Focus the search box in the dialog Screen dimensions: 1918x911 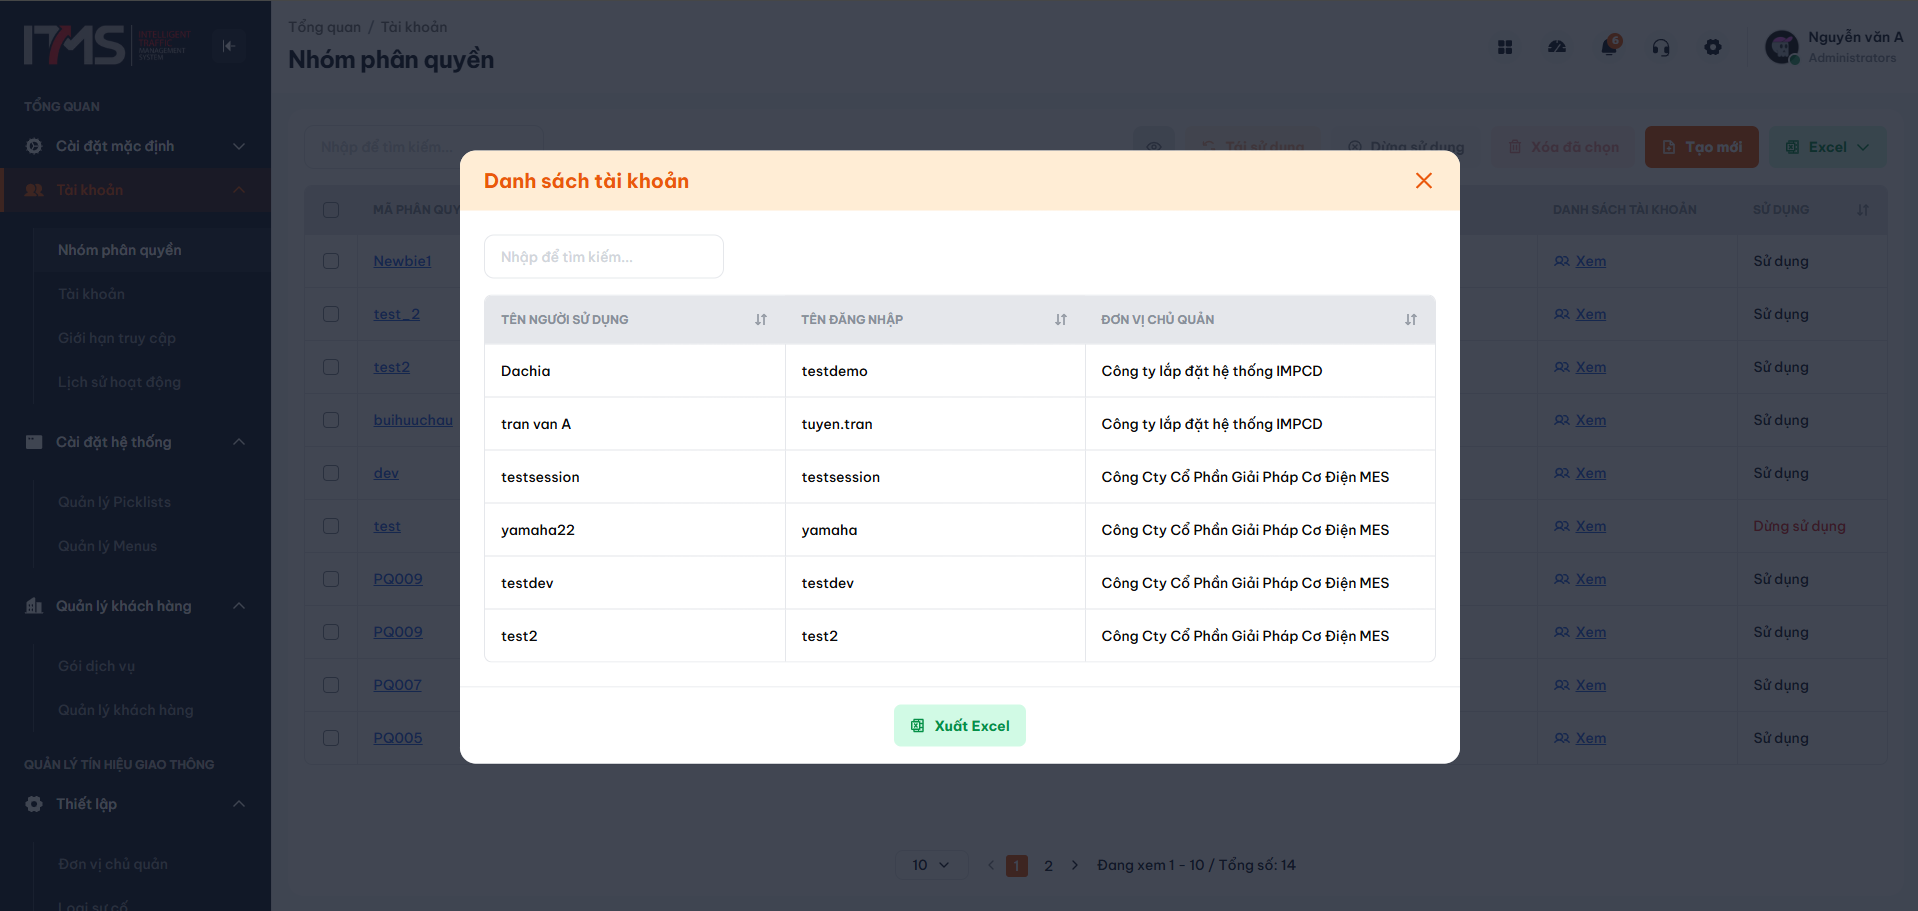604,257
